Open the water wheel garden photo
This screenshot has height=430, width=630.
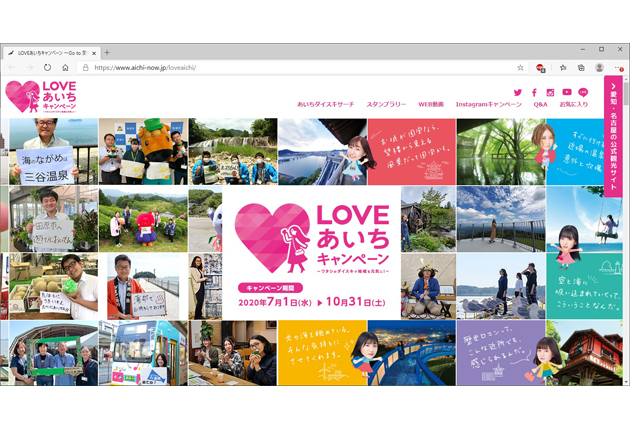click(428, 219)
